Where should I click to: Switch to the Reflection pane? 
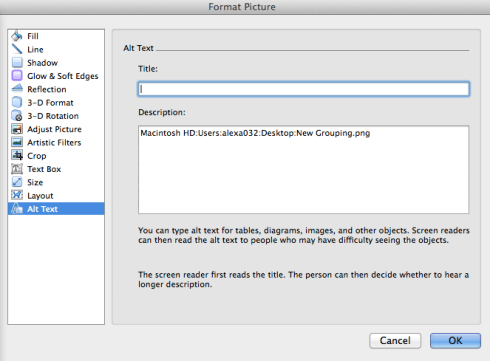pos(56,89)
